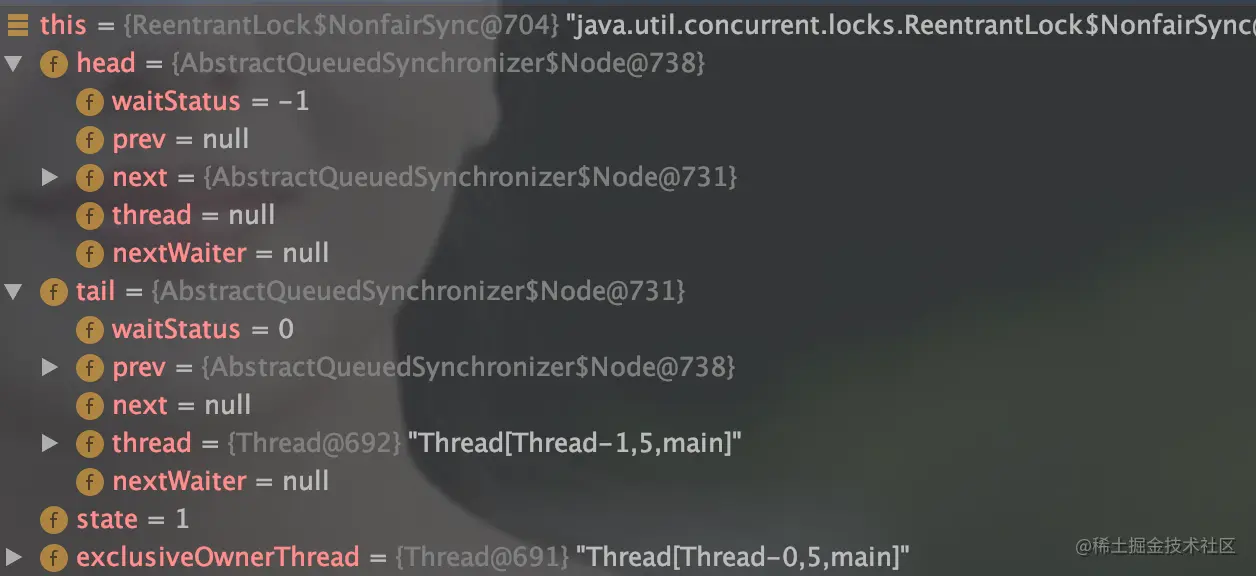
Task: Click the exclusiveOwnerThread field icon
Action: 53,558
